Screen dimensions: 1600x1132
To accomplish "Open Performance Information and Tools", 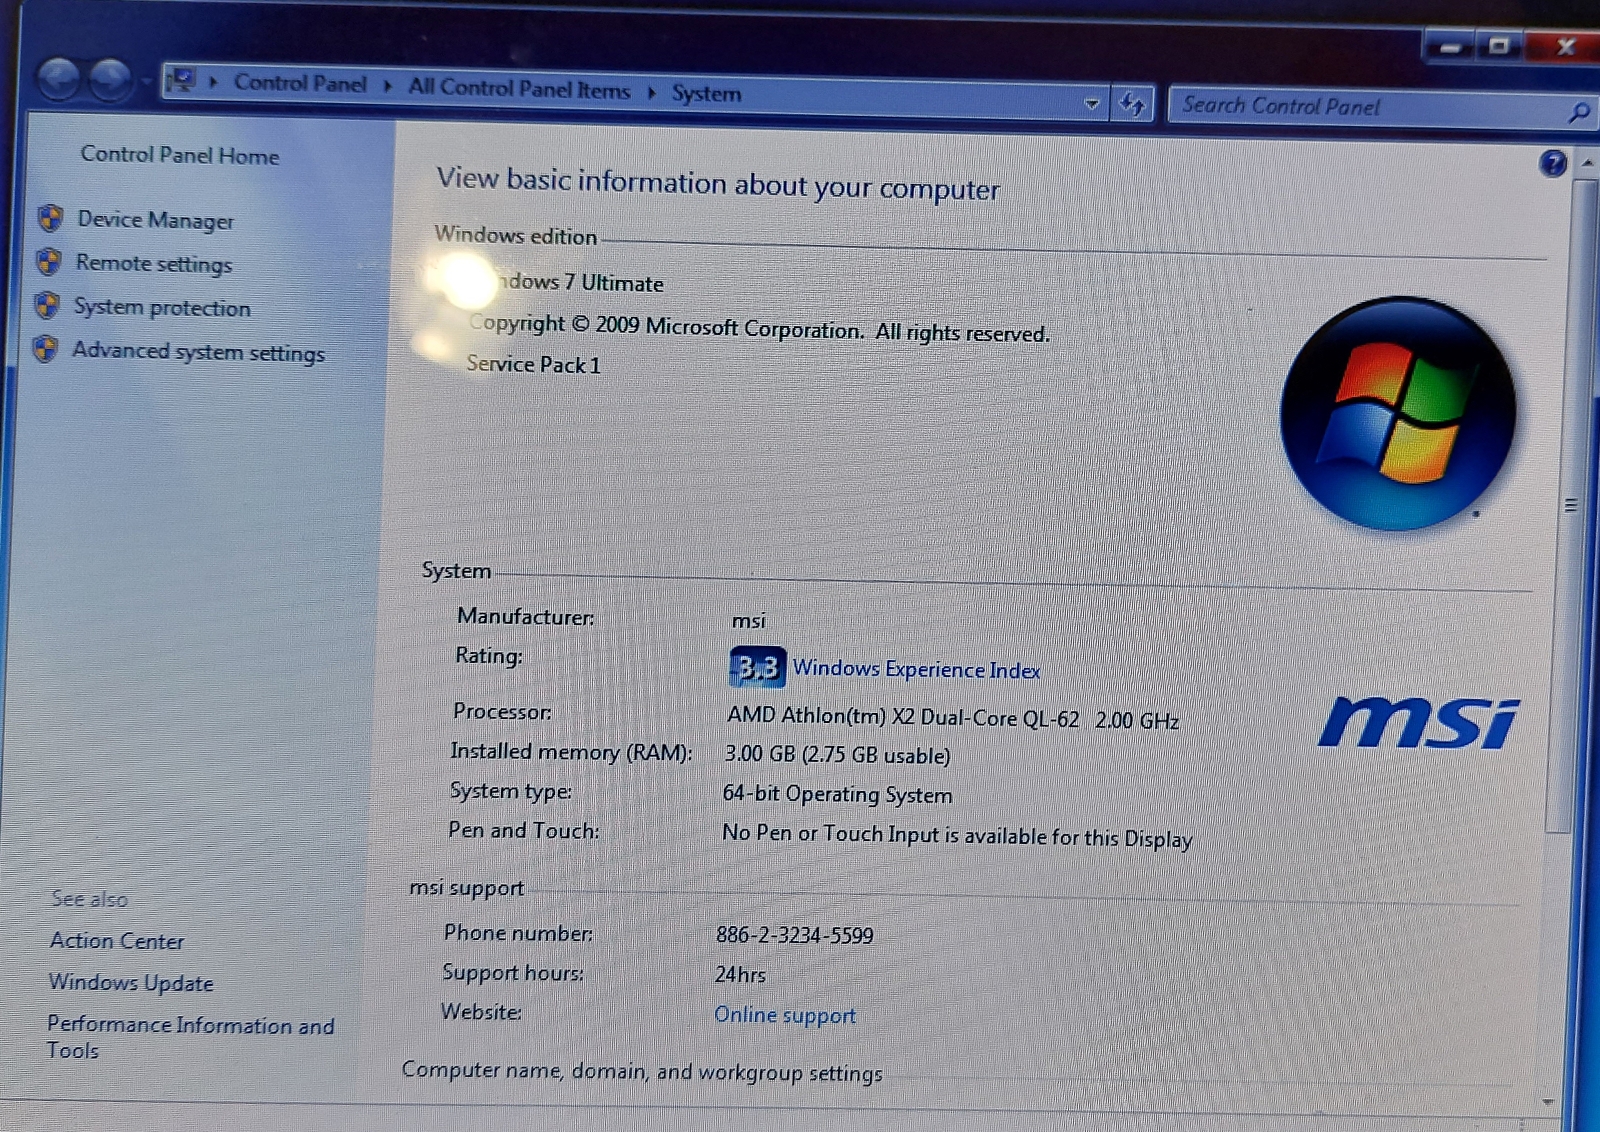I will click(190, 1037).
